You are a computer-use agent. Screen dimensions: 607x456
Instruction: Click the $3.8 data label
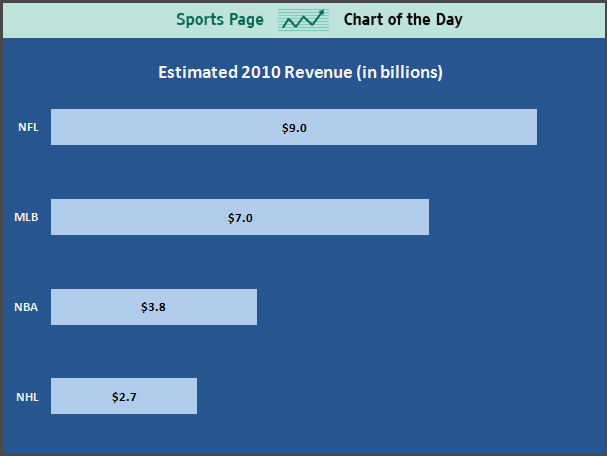[x=153, y=307]
